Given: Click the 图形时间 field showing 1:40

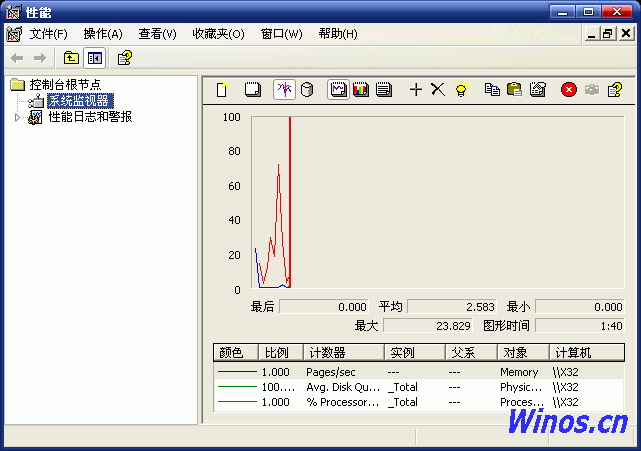Looking at the screenshot, I should point(580,326).
